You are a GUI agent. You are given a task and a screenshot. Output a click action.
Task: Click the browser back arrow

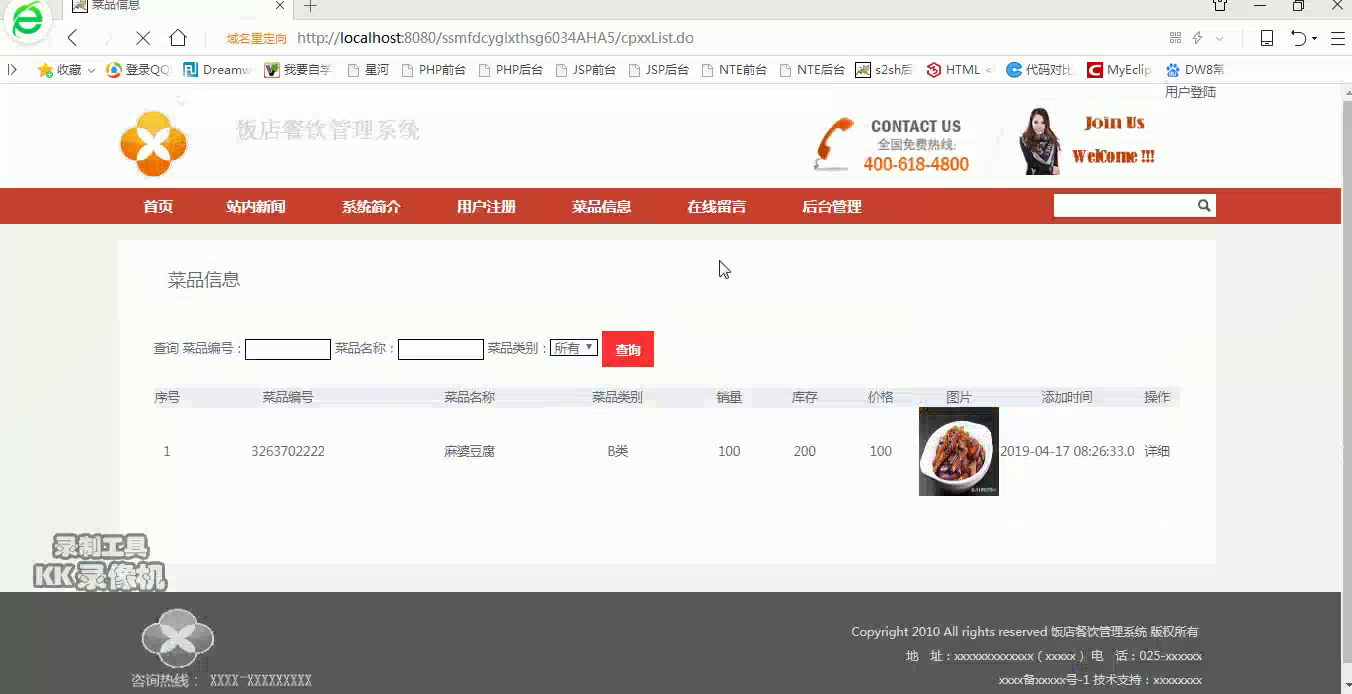click(72, 38)
